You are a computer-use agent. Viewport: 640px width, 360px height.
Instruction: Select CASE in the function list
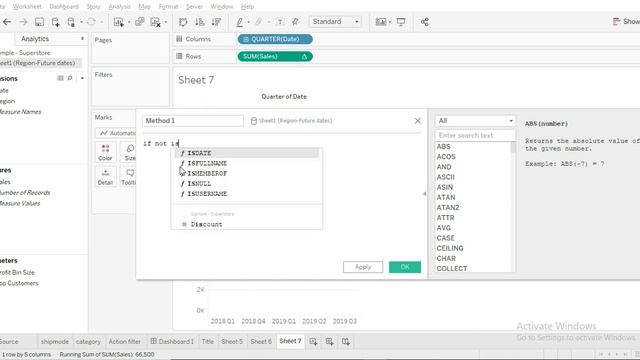point(445,238)
